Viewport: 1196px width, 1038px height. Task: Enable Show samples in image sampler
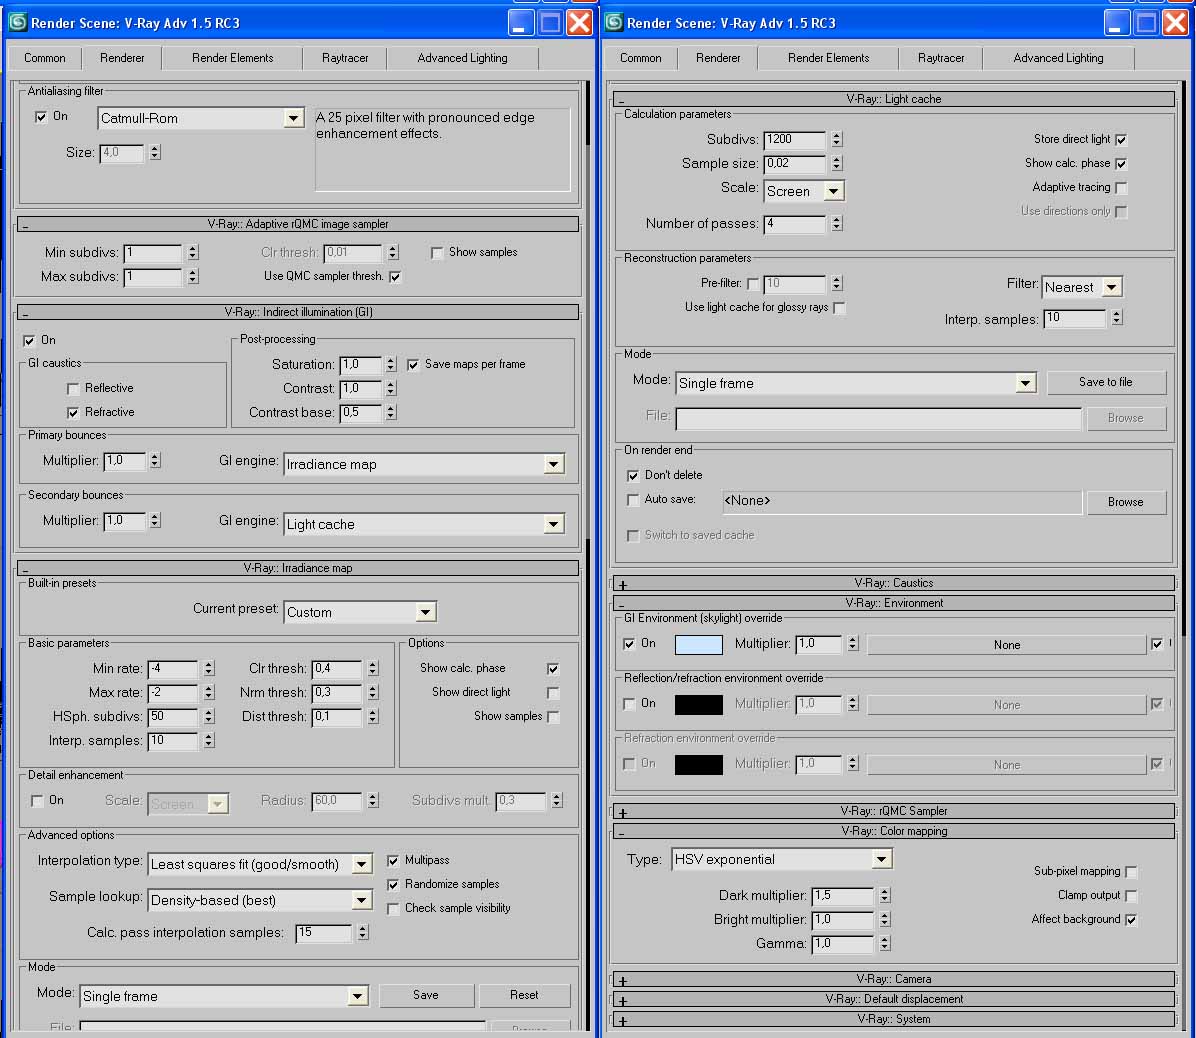click(437, 252)
